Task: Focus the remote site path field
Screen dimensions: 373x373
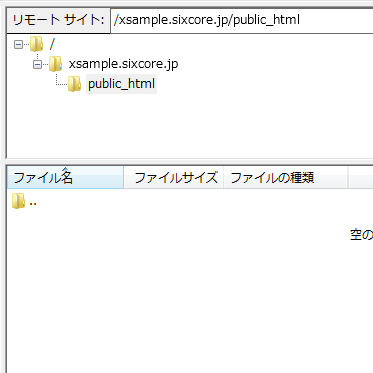Action: click(x=242, y=20)
